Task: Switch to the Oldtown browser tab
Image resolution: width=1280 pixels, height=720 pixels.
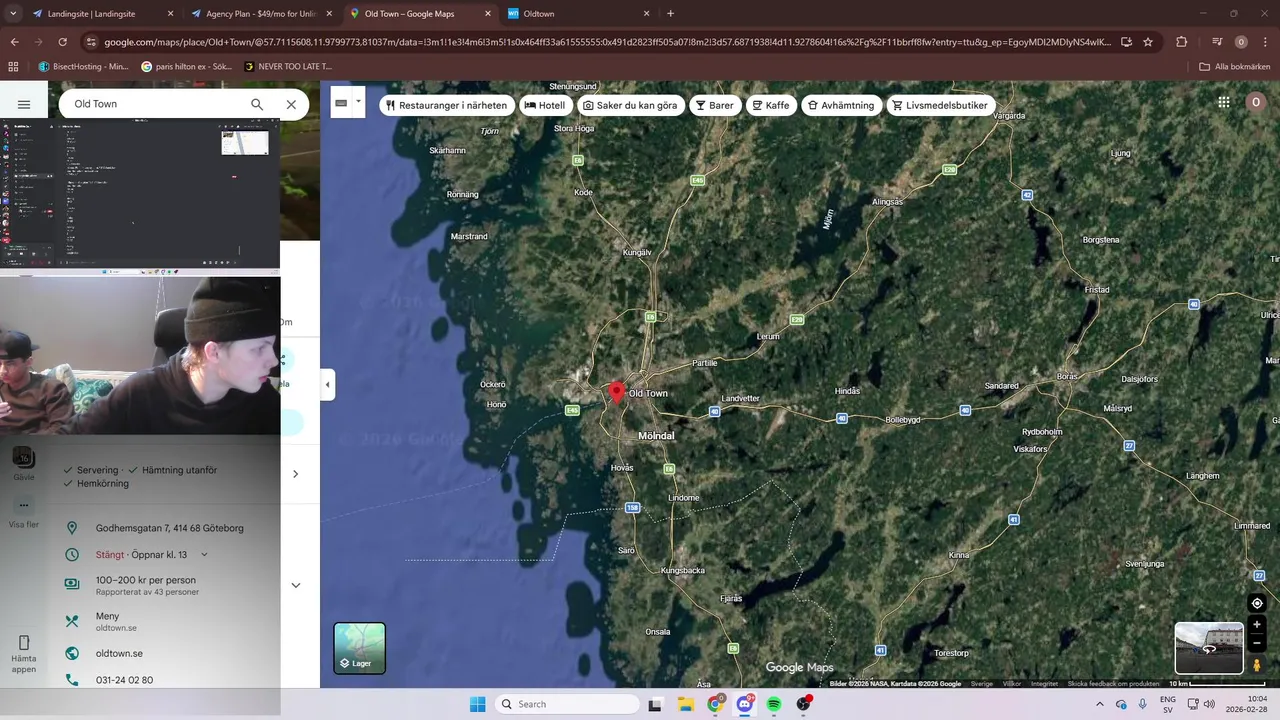Action: click(x=578, y=14)
